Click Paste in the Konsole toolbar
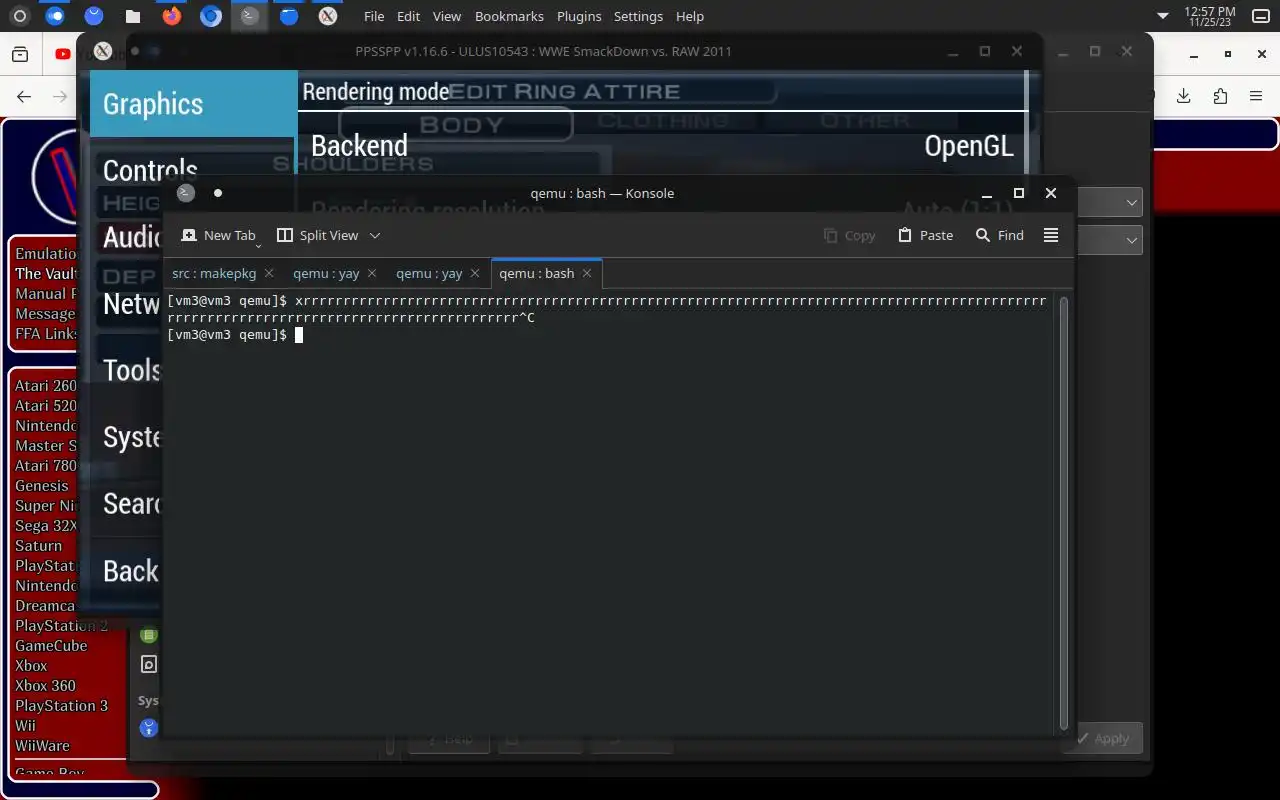This screenshot has width=1280, height=800. coord(925,235)
